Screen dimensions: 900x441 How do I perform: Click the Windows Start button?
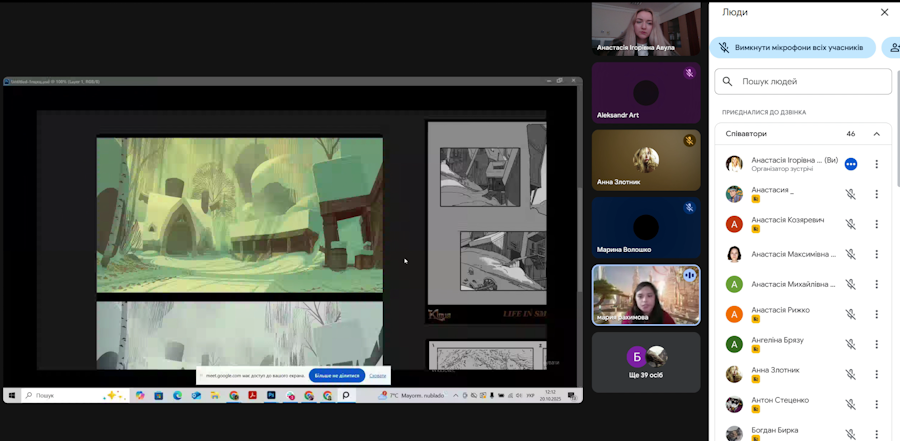[x=11, y=395]
